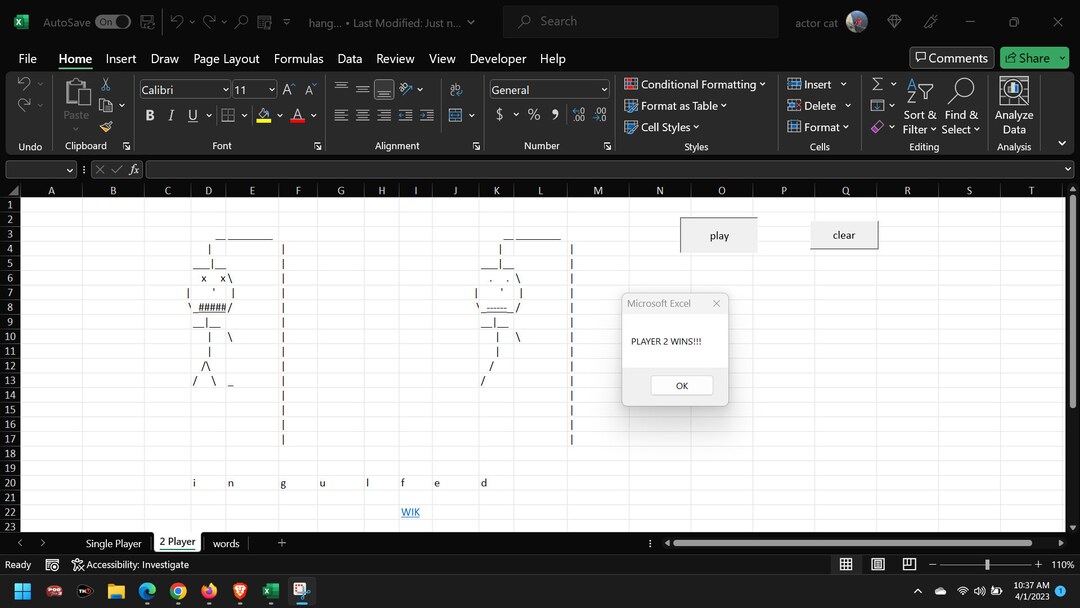
Task: Click Increase Decimal icon
Action: 578,115
